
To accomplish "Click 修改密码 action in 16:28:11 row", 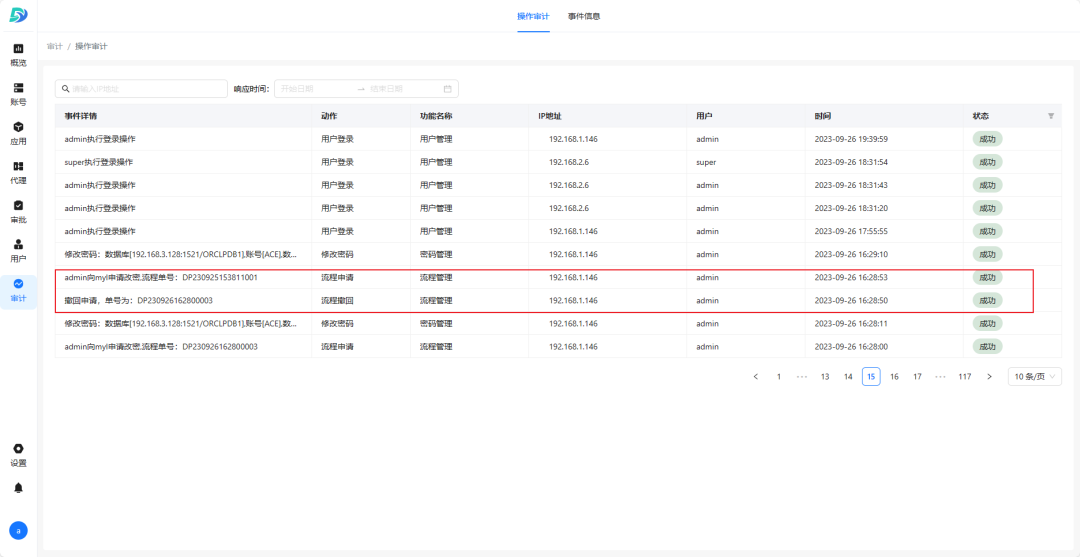I will (x=338, y=323).
